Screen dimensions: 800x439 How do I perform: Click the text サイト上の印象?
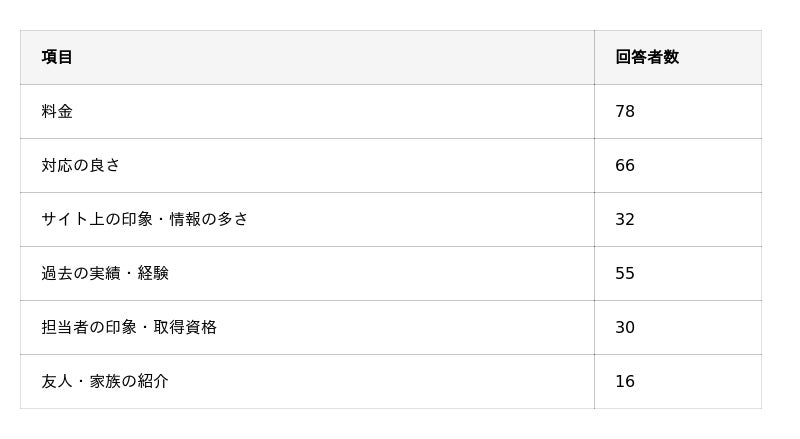point(96,219)
